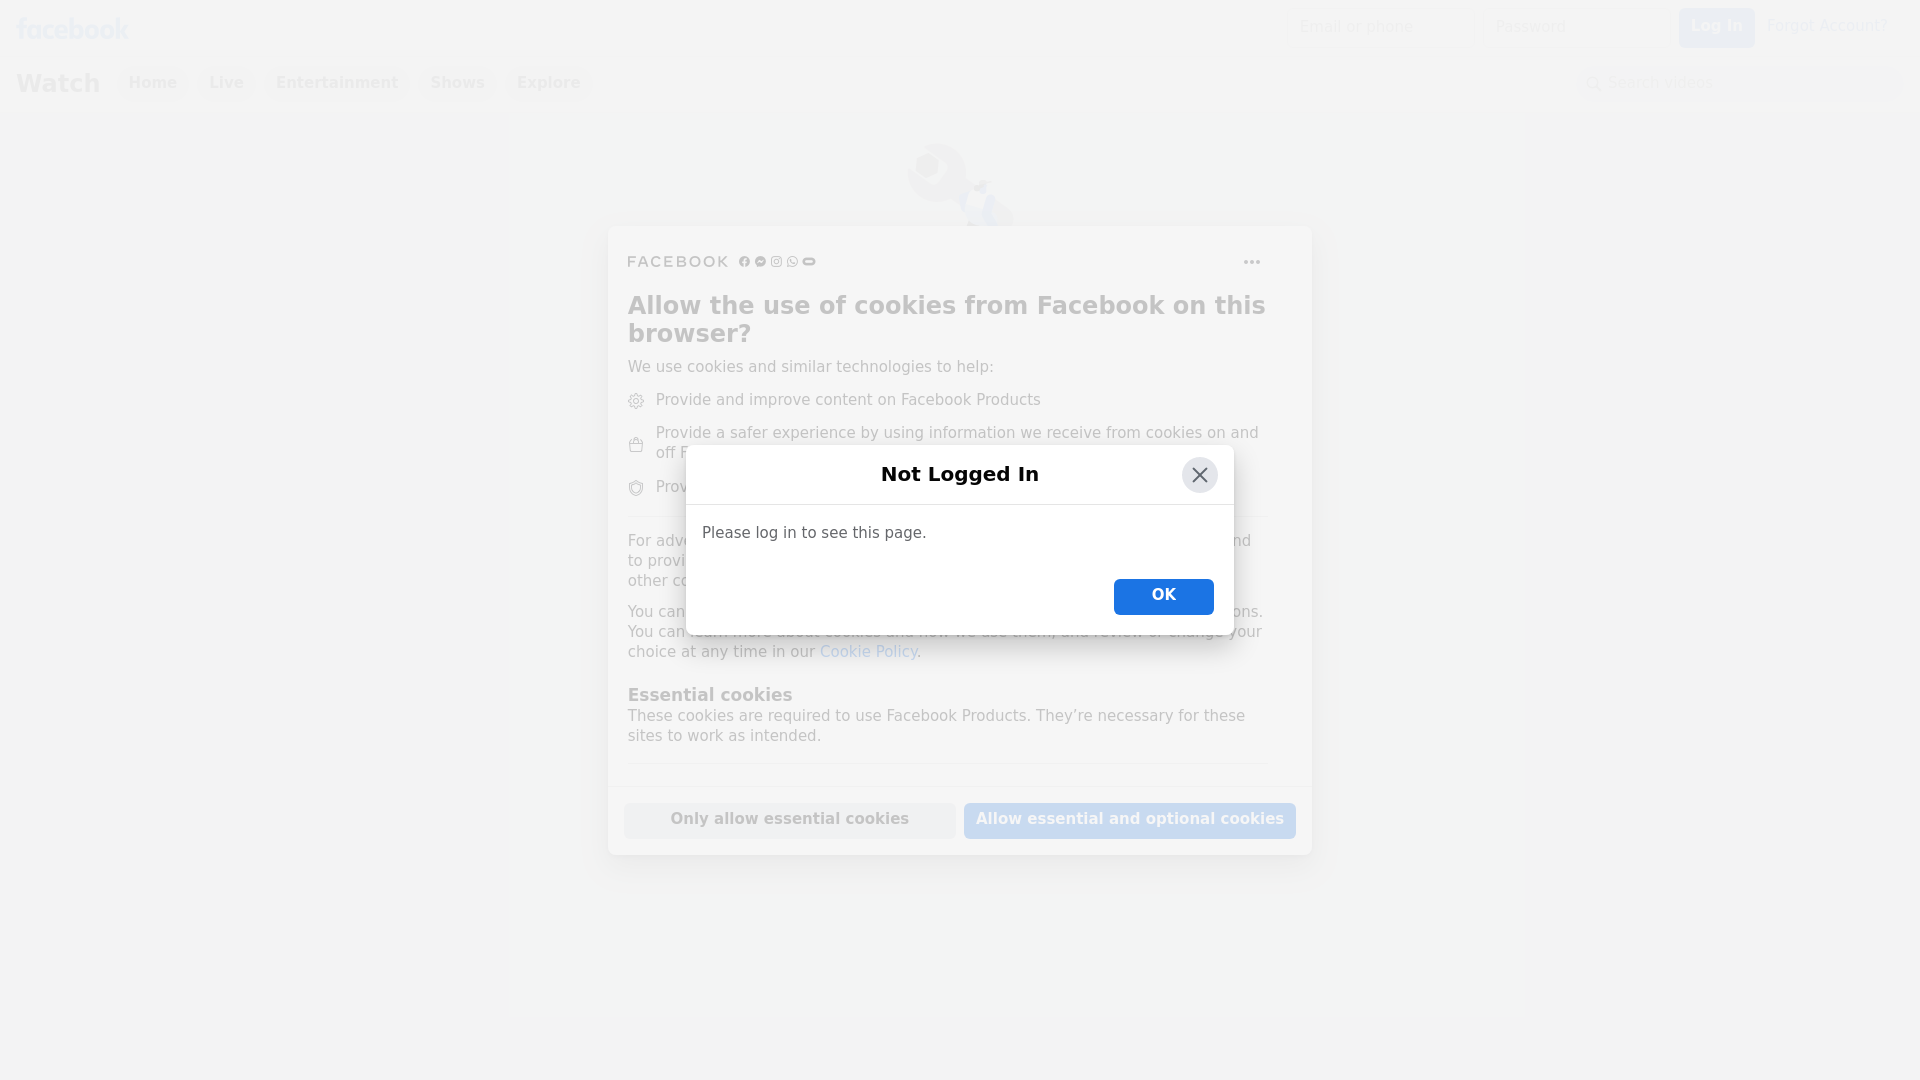Open the Entertainment tab
The image size is (1920, 1080).
(336, 83)
